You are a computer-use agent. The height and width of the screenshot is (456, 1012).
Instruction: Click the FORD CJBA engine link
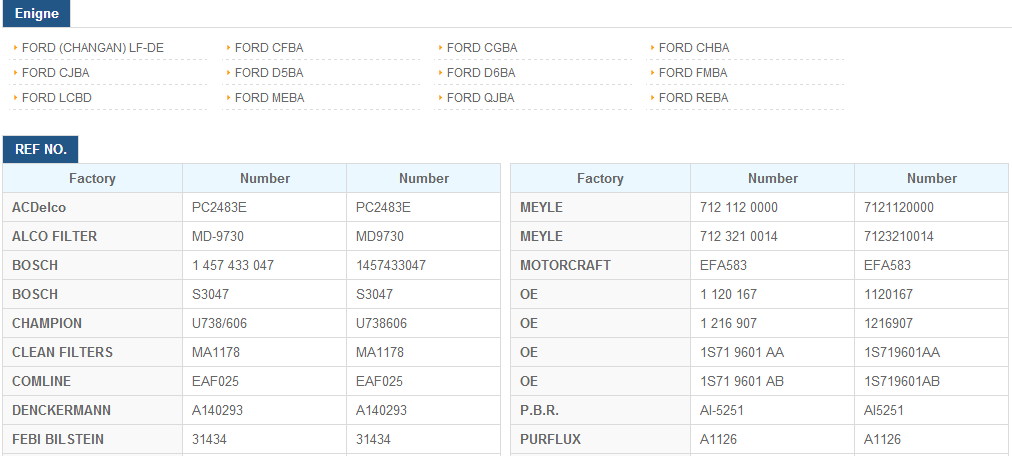click(56, 73)
